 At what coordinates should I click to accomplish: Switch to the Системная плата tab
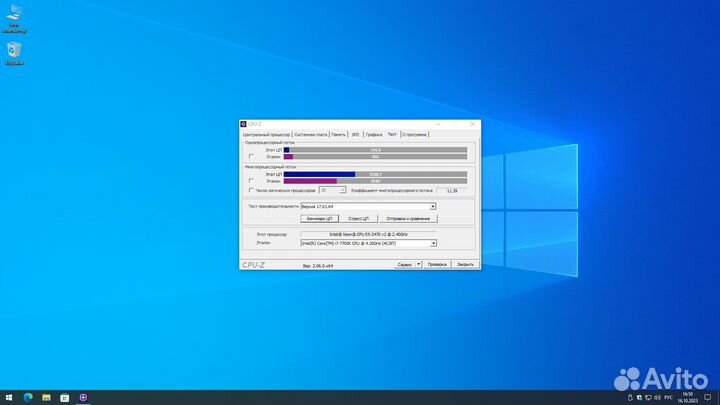310,135
